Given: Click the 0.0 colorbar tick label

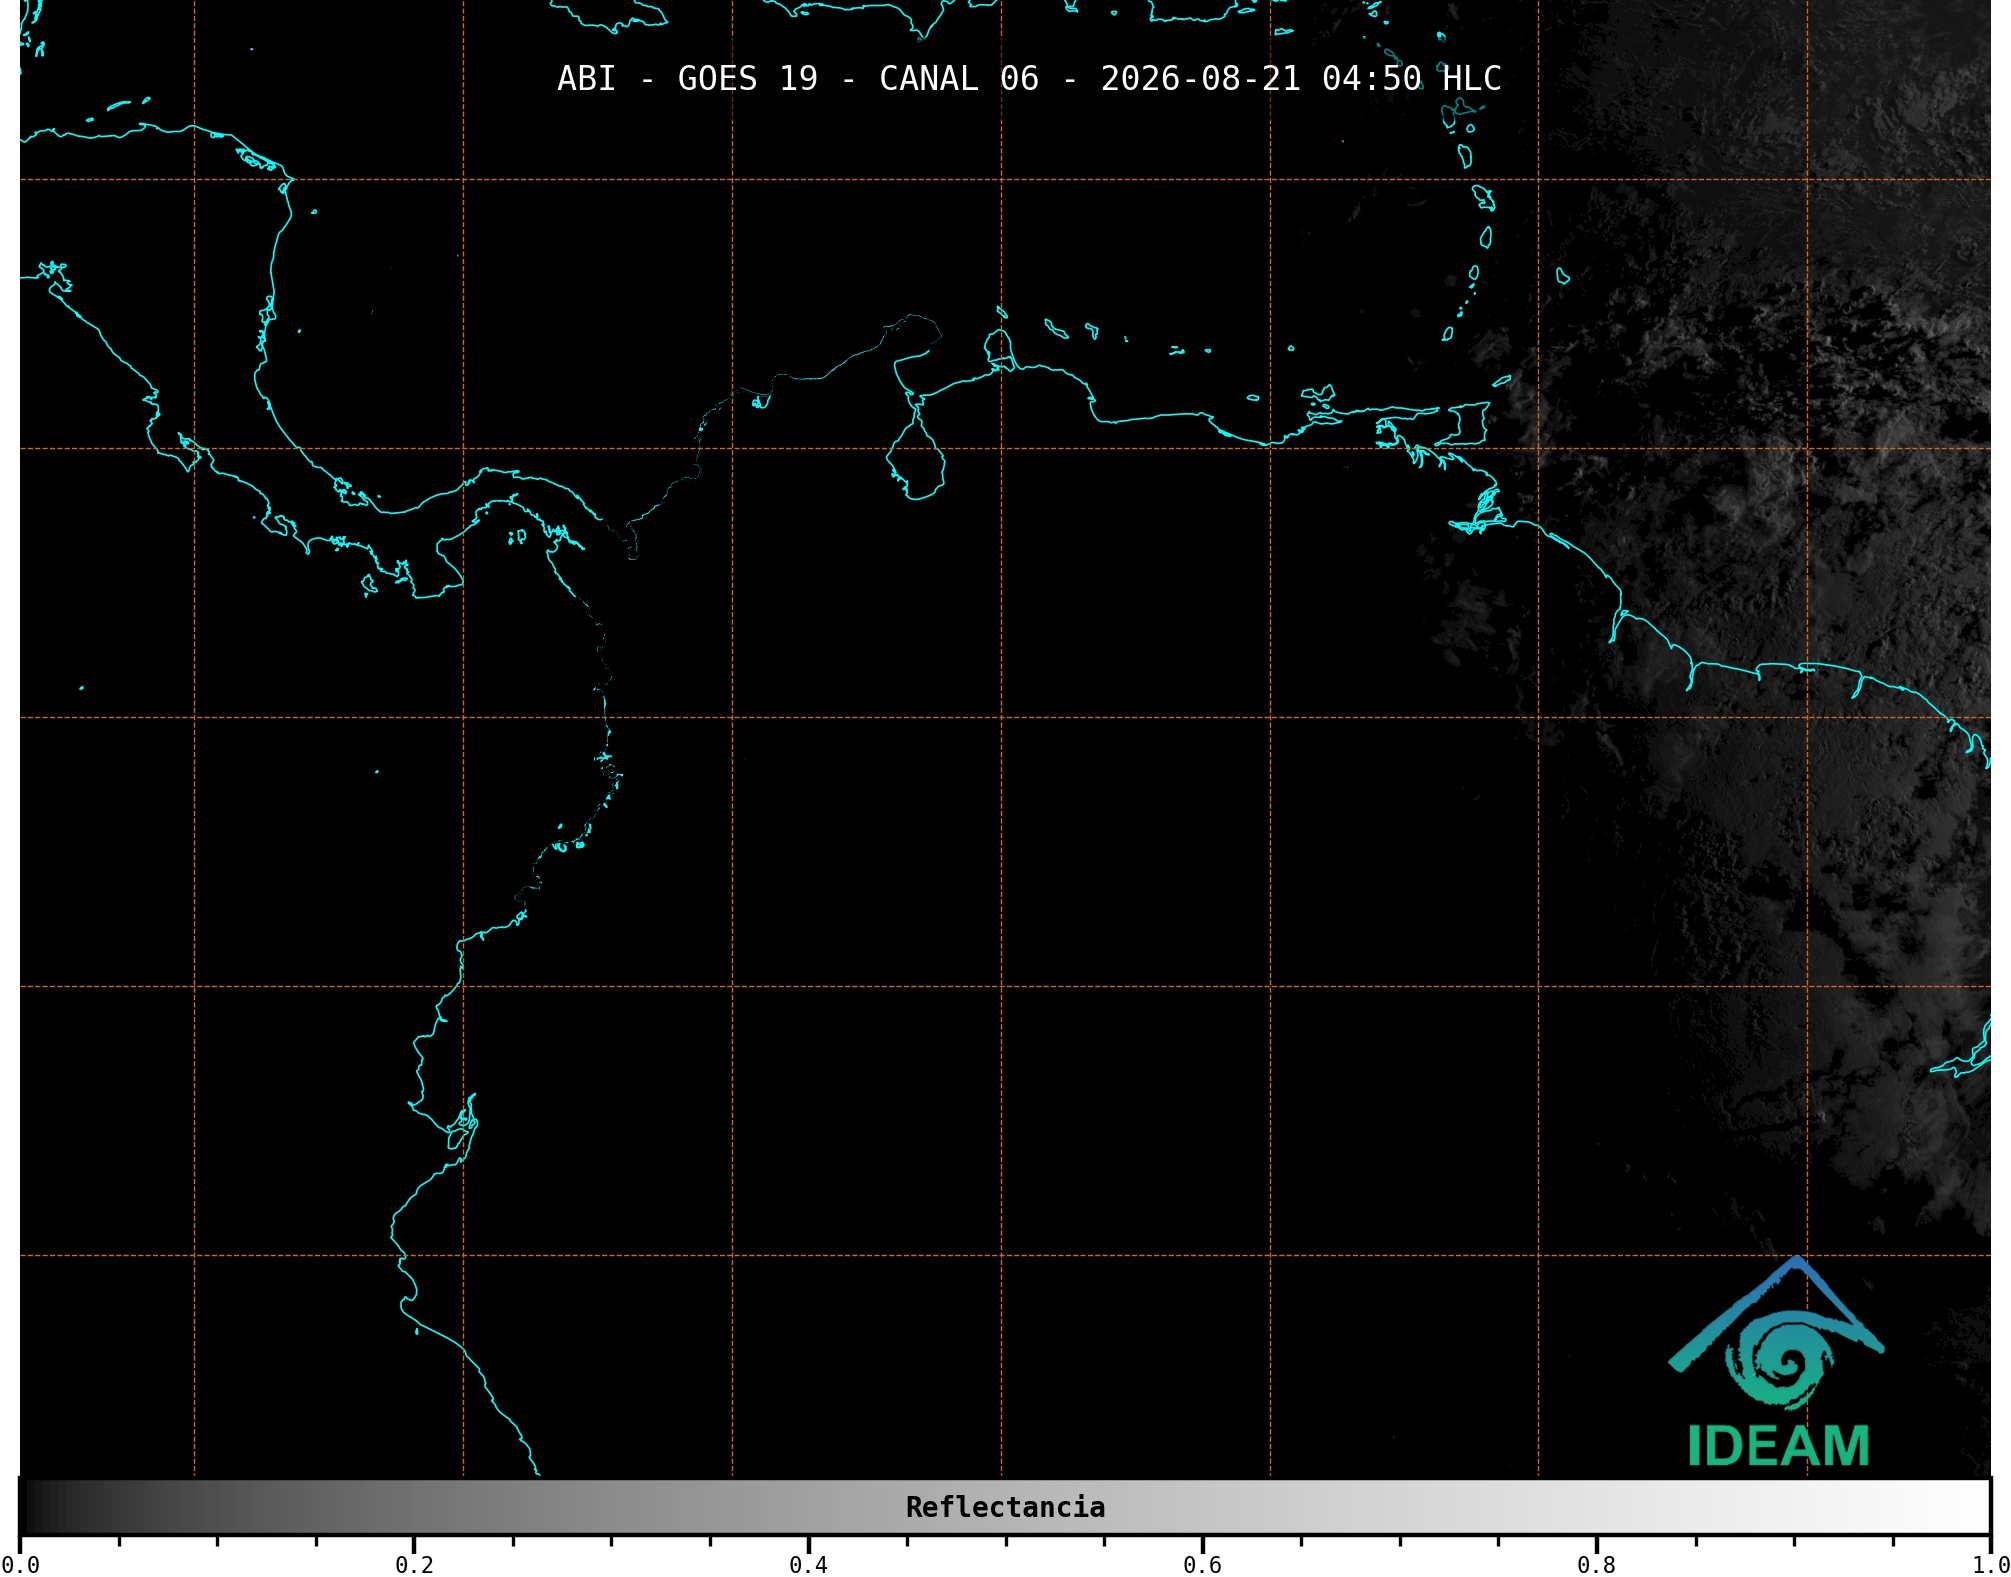Looking at the screenshot, I should pos(20,1564).
